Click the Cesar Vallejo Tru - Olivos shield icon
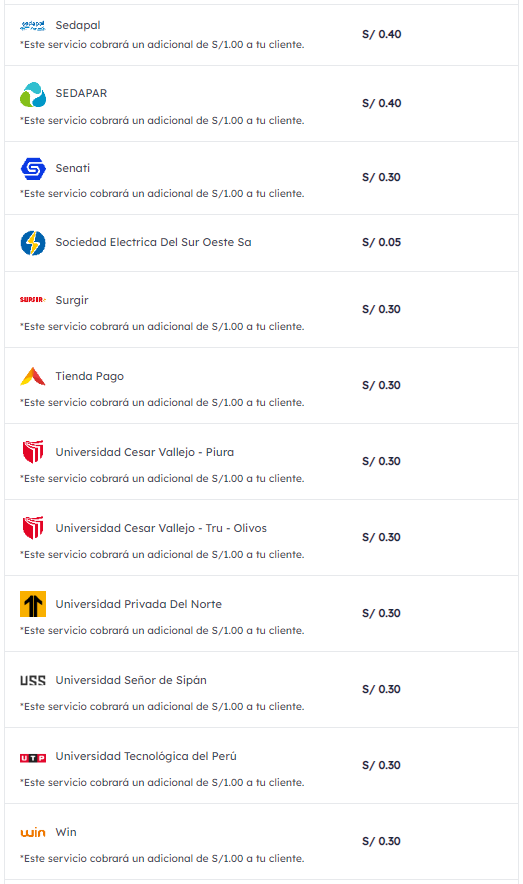This screenshot has width=523, height=884. 33,528
